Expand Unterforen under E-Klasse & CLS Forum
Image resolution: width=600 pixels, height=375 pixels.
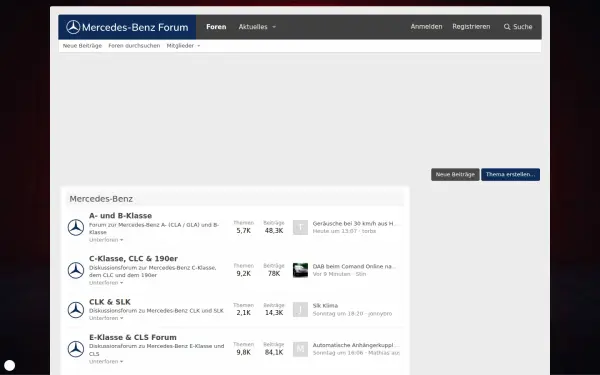[106, 362]
